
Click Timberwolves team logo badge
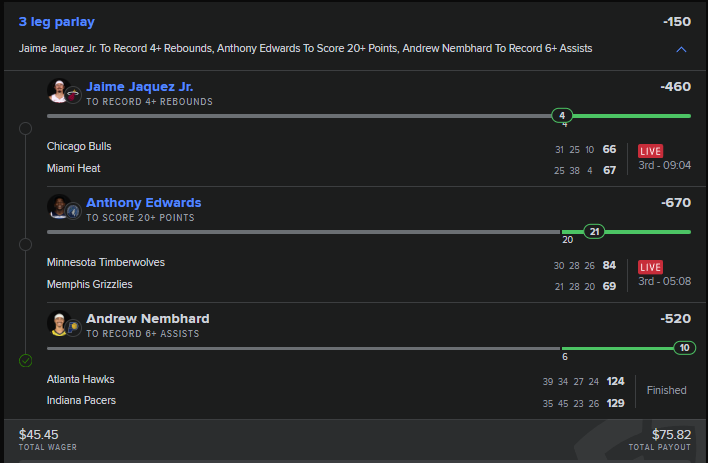[x=73, y=211]
